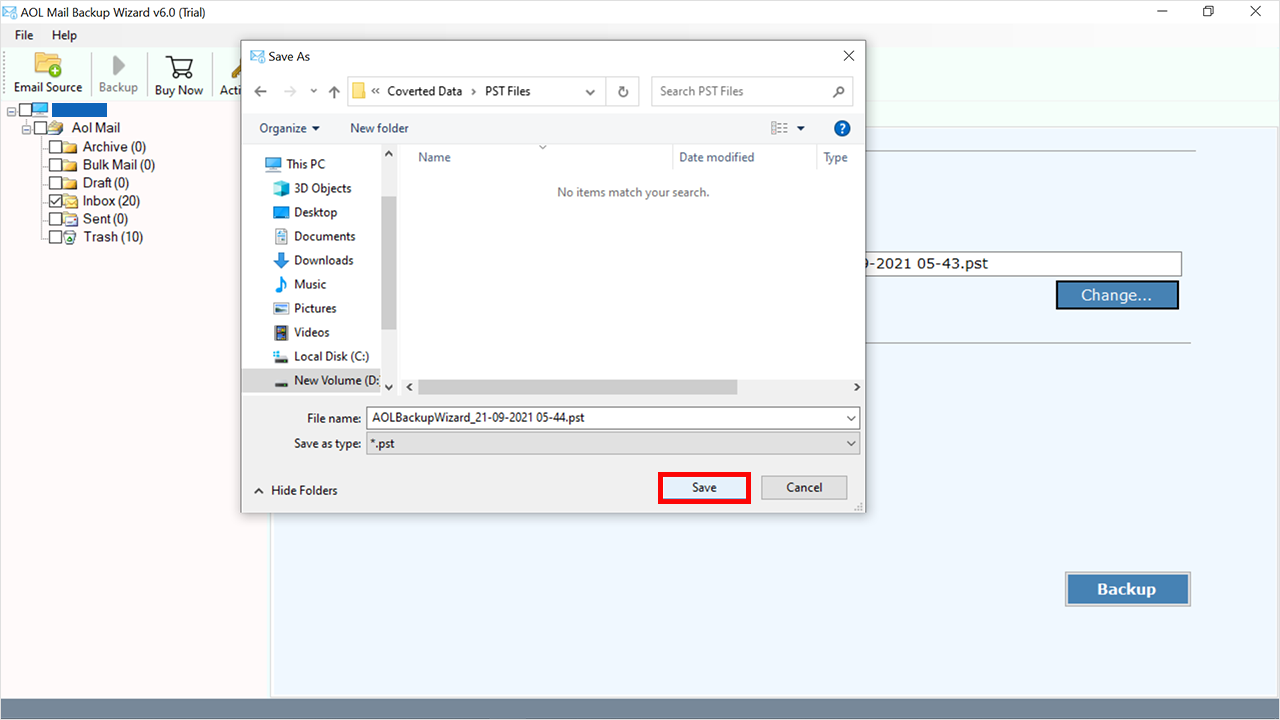Select 3D Objects in navigation pane
Image resolution: width=1280 pixels, height=720 pixels.
(x=312, y=188)
